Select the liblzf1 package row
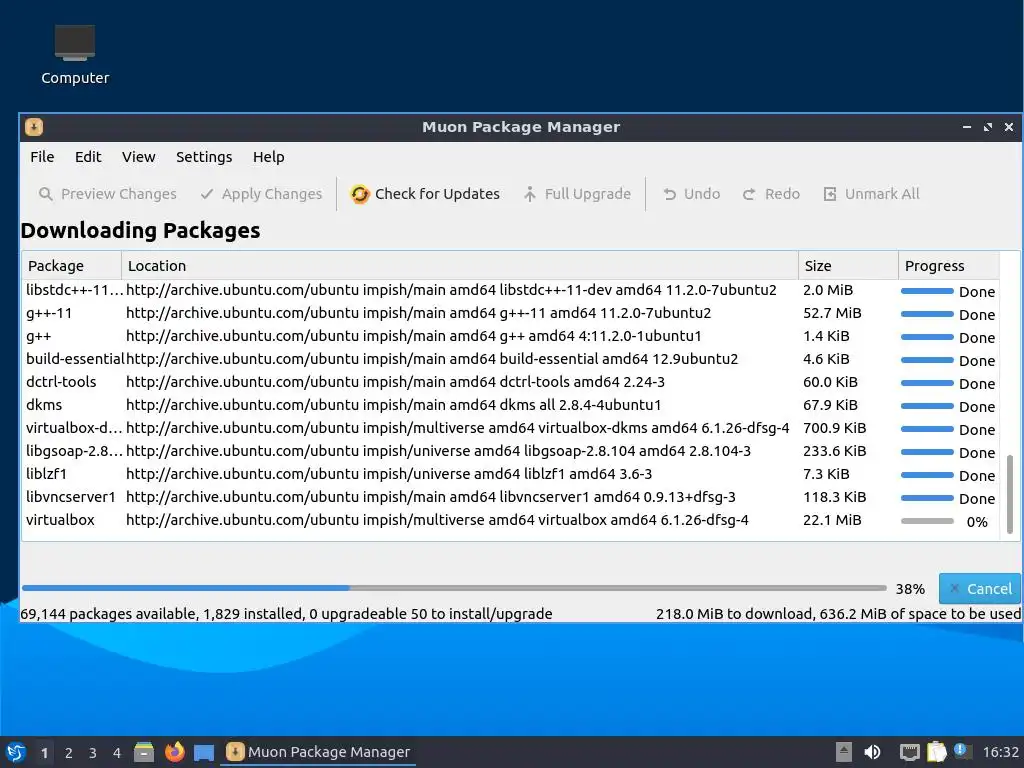The height and width of the screenshot is (768, 1024). pos(511,473)
